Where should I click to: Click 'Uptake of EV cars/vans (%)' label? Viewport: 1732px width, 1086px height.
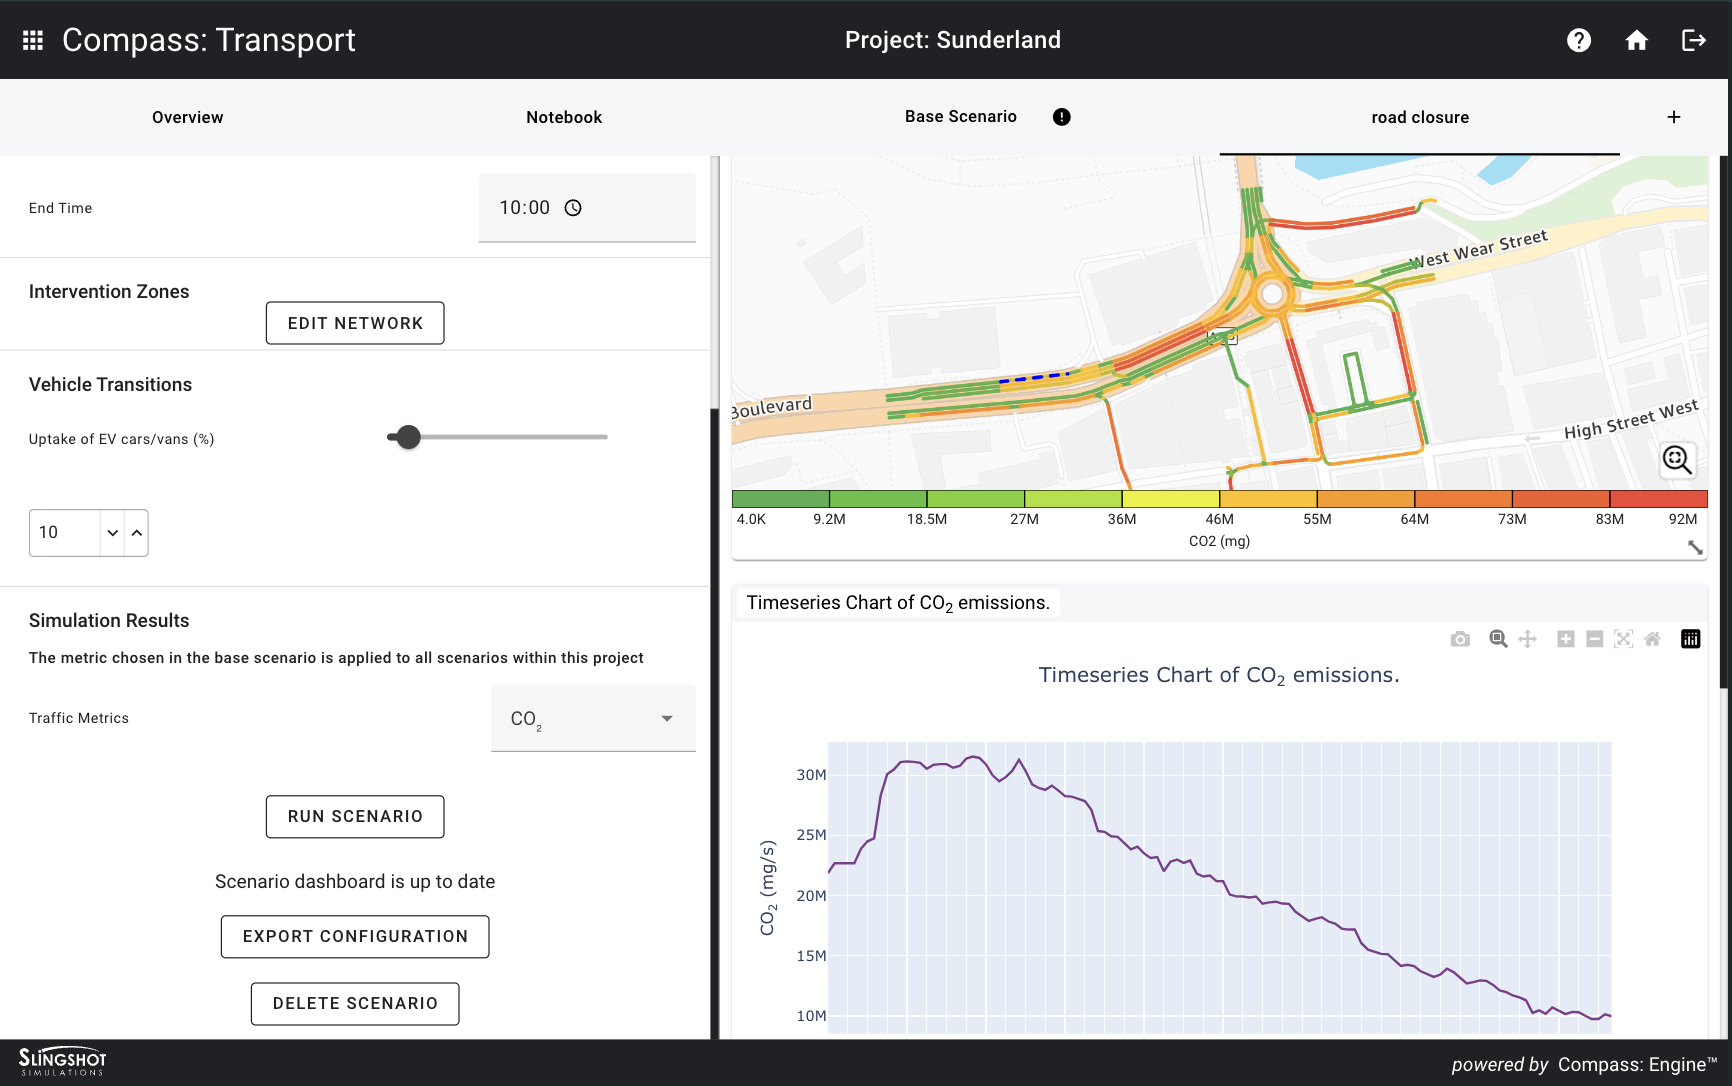(x=122, y=439)
